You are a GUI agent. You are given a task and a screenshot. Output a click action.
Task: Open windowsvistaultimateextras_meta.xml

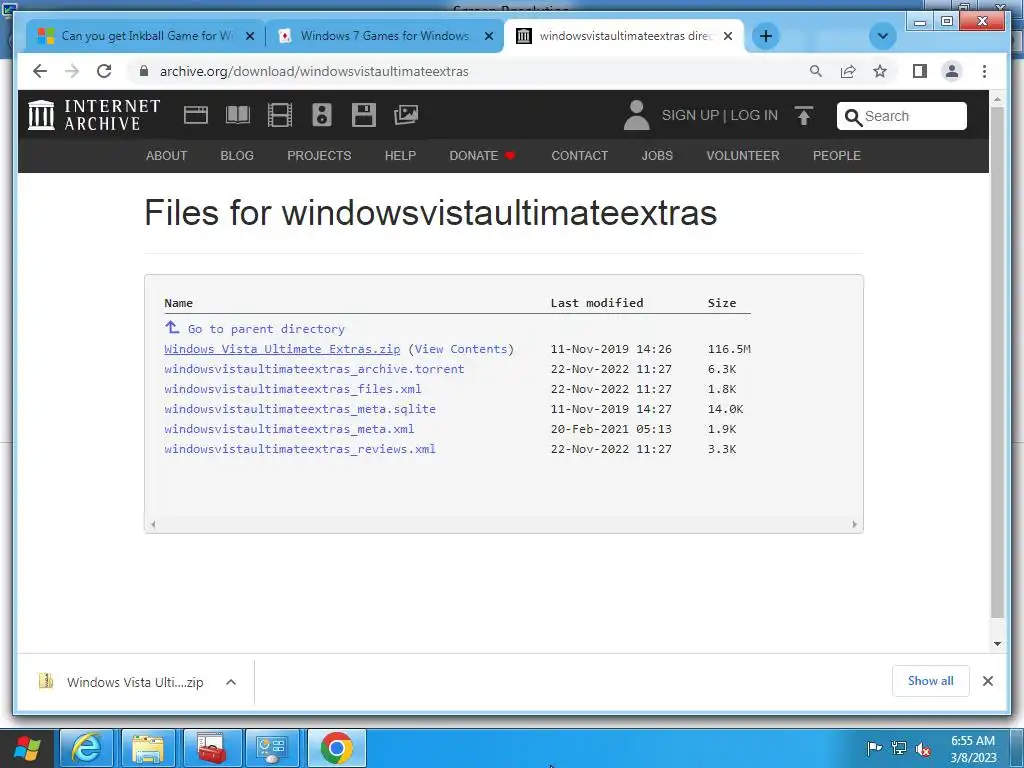tap(289, 429)
